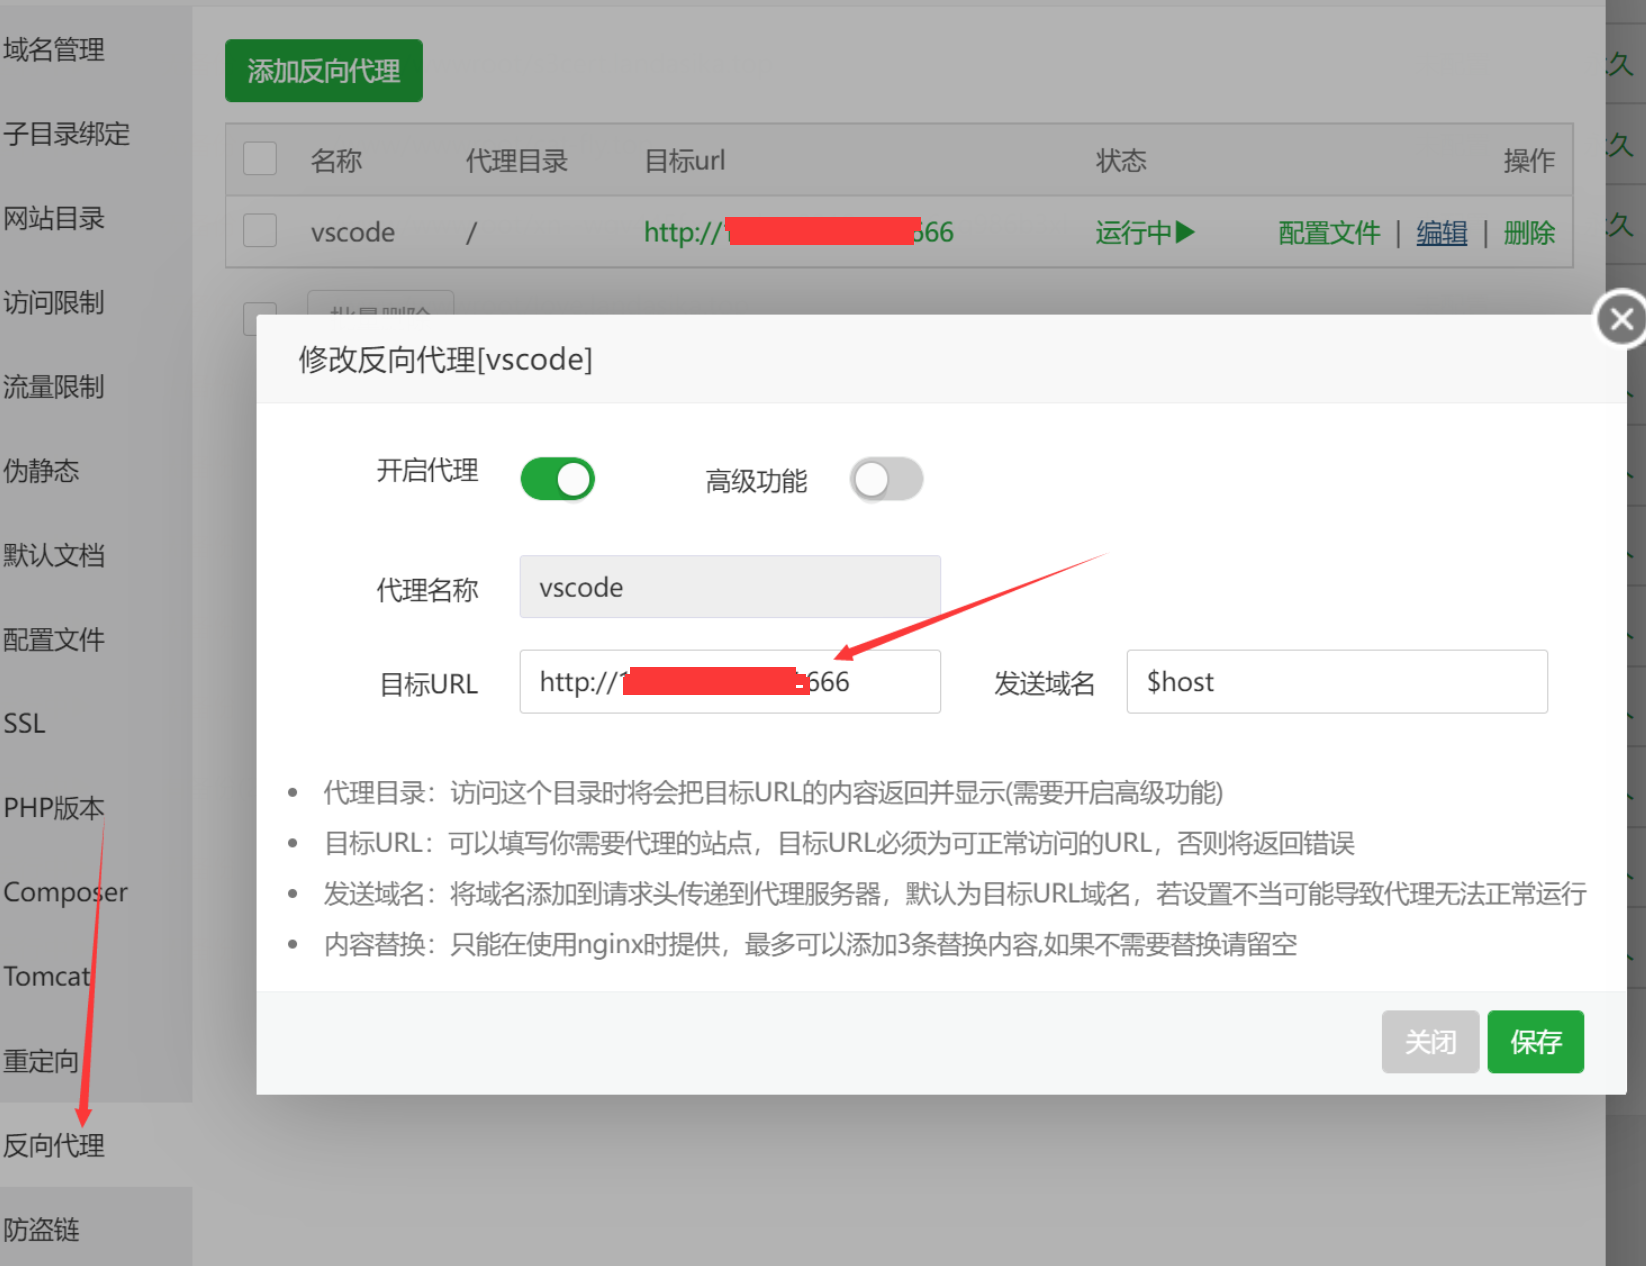This screenshot has height=1266, width=1646.
Task: Open 配置文件 for the vscode proxy row
Action: (x=1327, y=232)
